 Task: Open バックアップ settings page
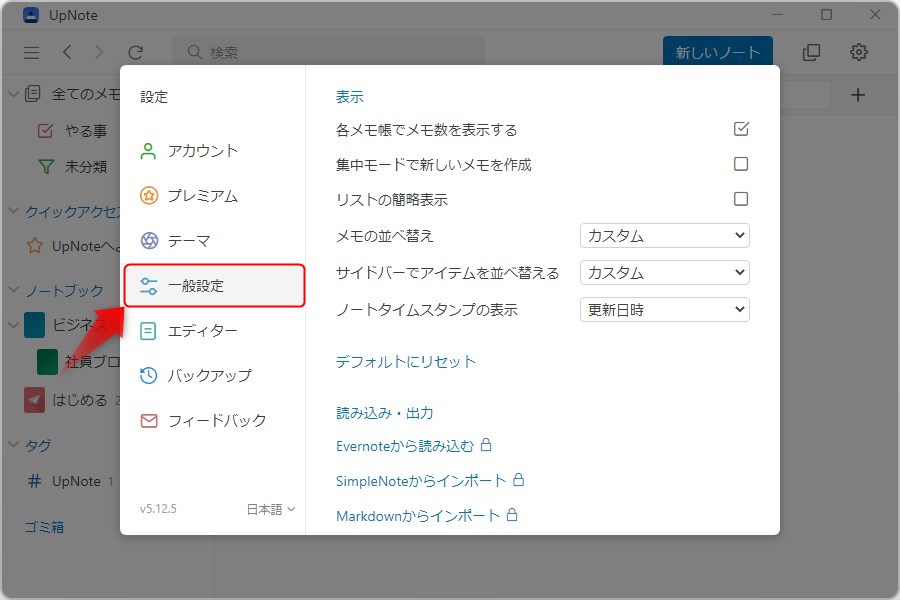(214, 376)
